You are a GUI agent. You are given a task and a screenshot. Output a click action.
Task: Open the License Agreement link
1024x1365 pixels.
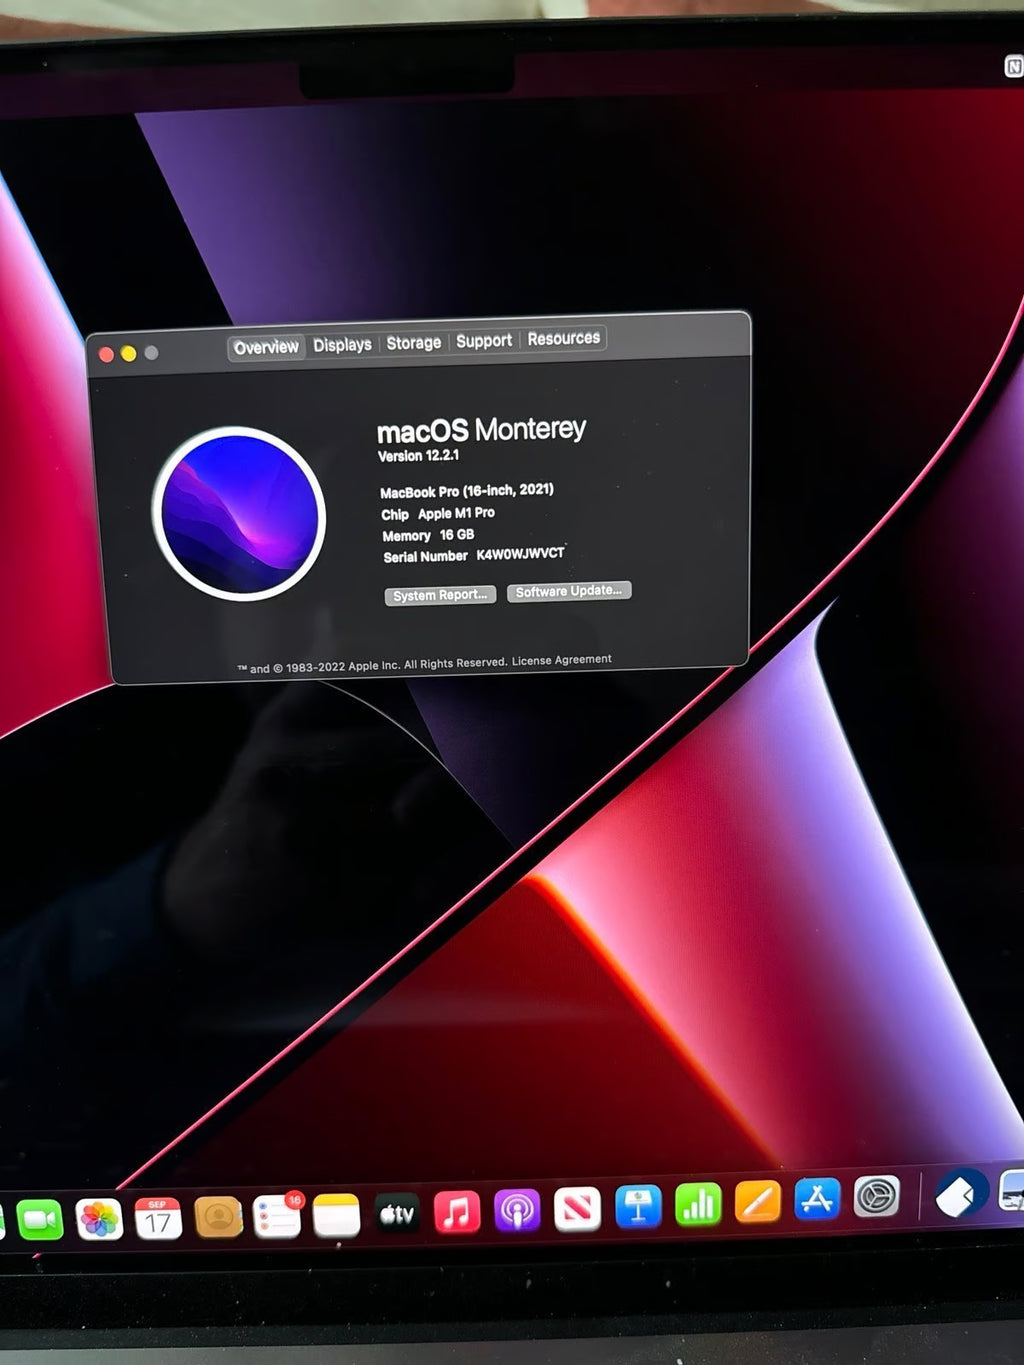561,660
